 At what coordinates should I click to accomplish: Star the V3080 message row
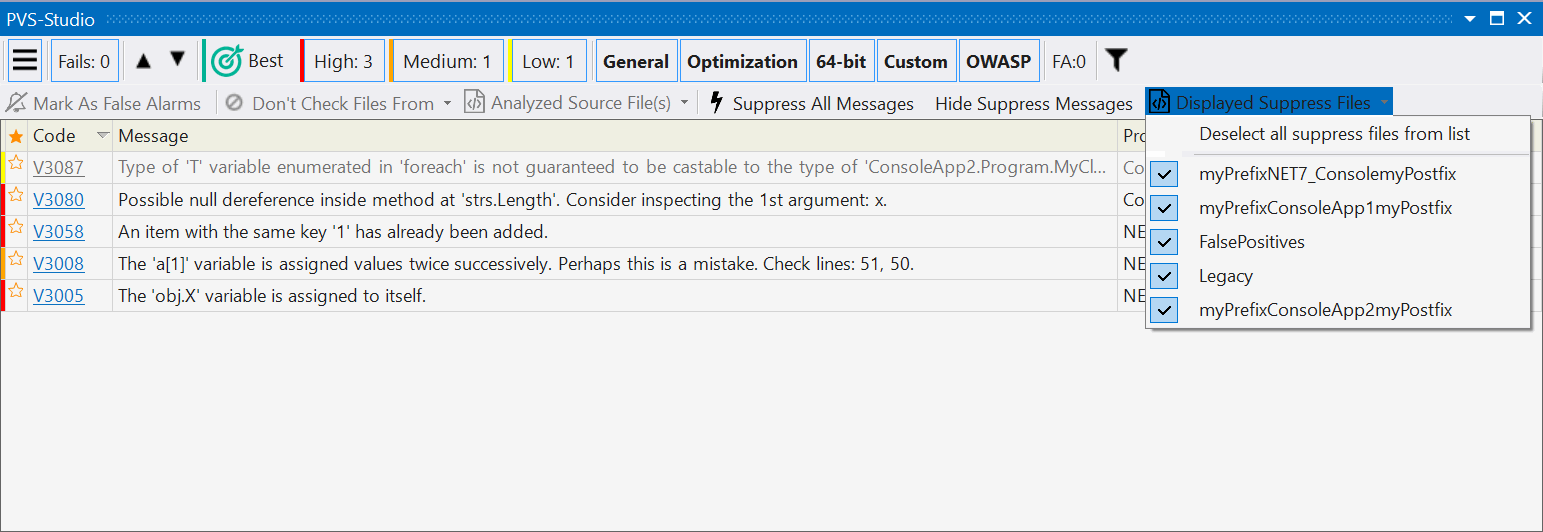[16, 199]
